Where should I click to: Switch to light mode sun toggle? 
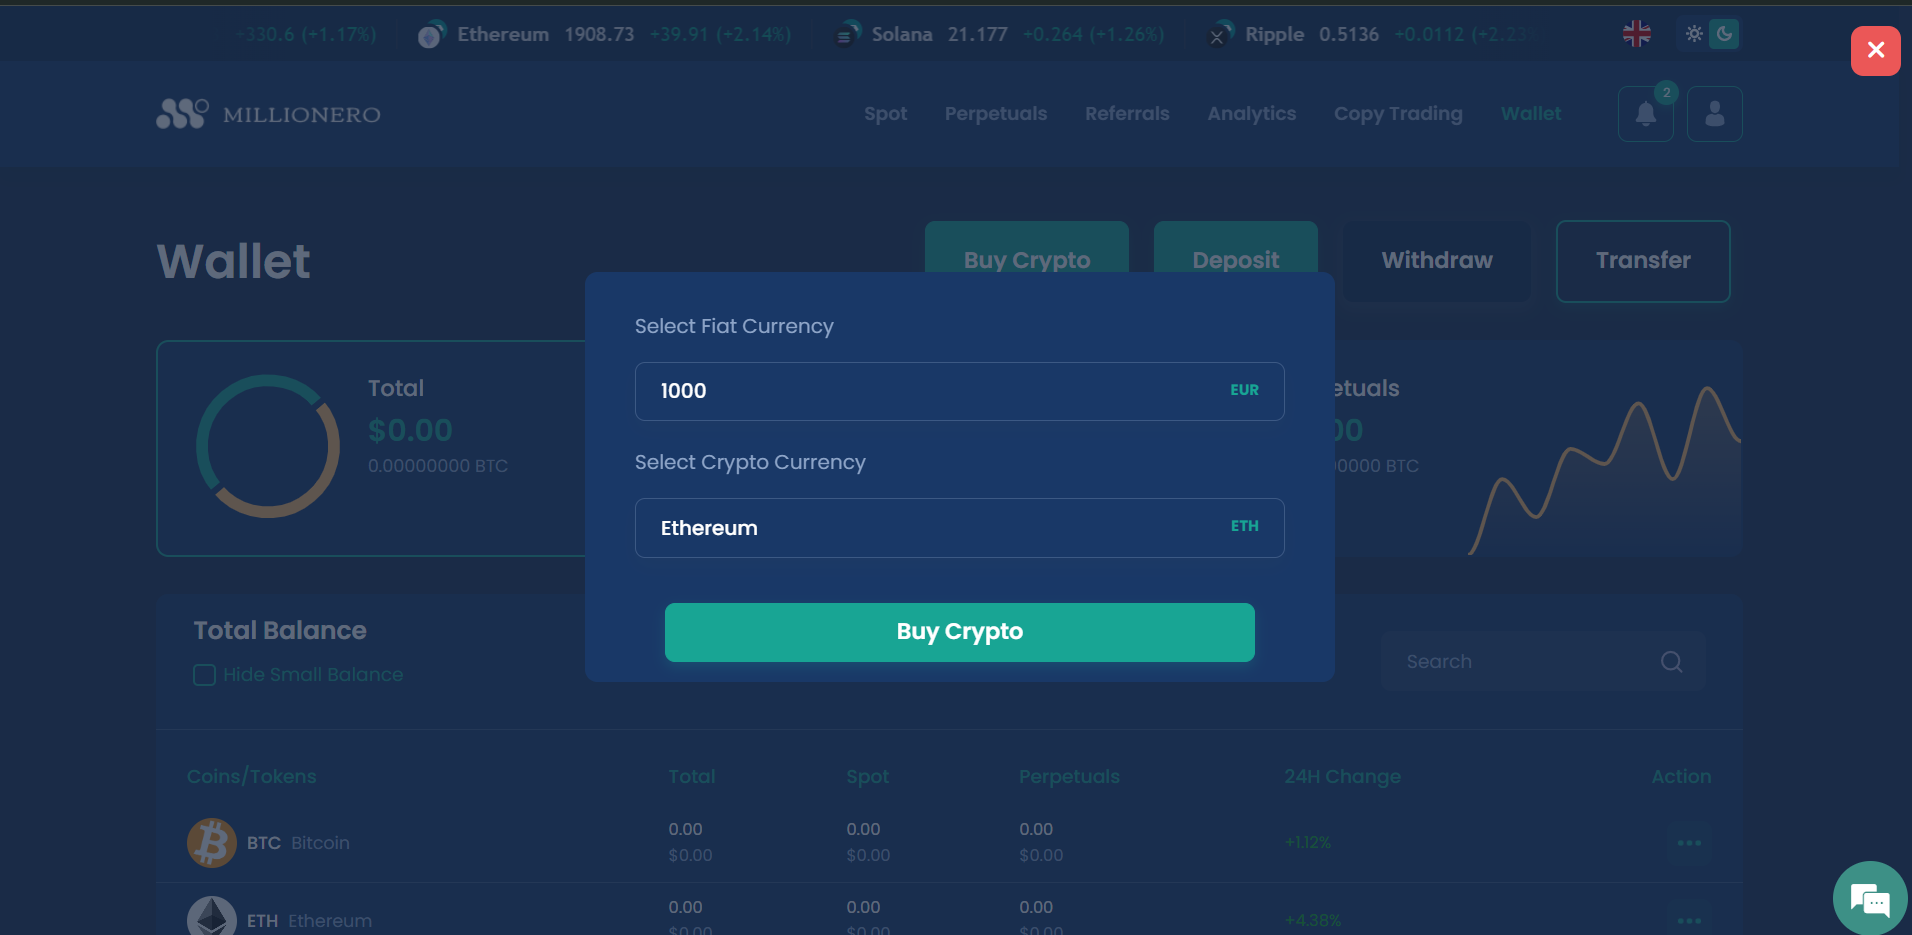click(x=1694, y=34)
